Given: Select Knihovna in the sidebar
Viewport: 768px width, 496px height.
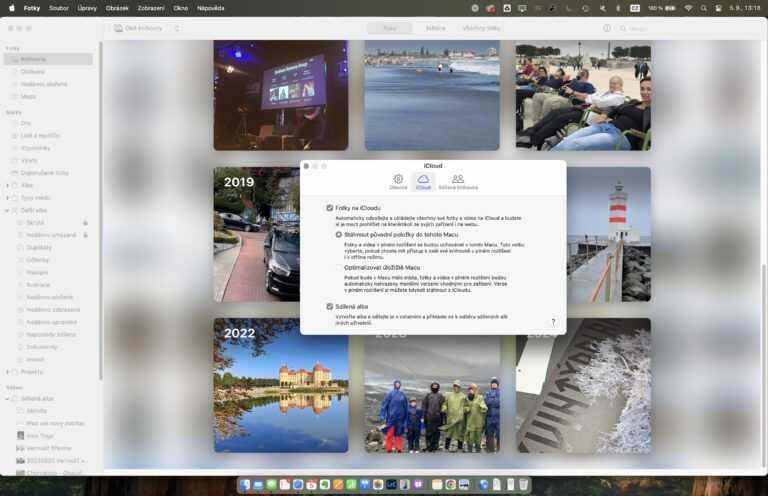Looking at the screenshot, I should (48, 59).
